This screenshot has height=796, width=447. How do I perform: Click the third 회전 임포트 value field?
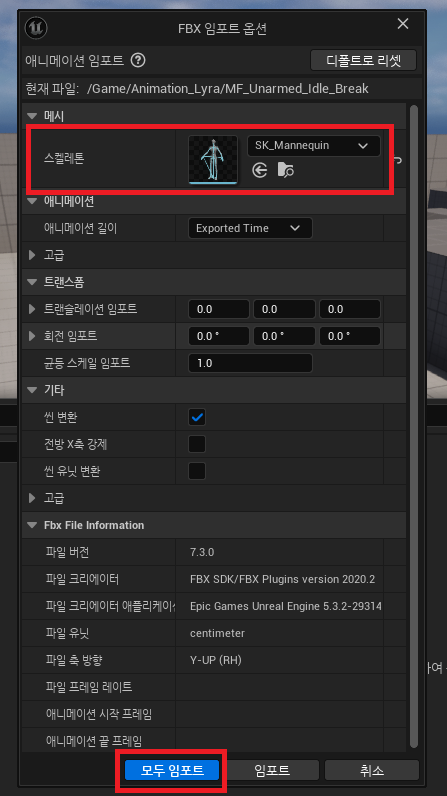point(350,336)
